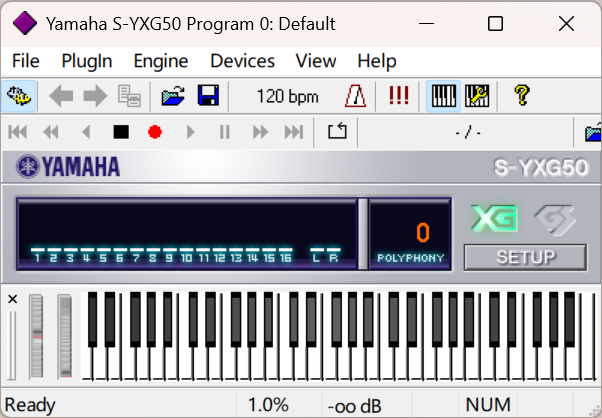The height and width of the screenshot is (418, 602).
Task: Go to next program with right arrow
Action: 95,96
